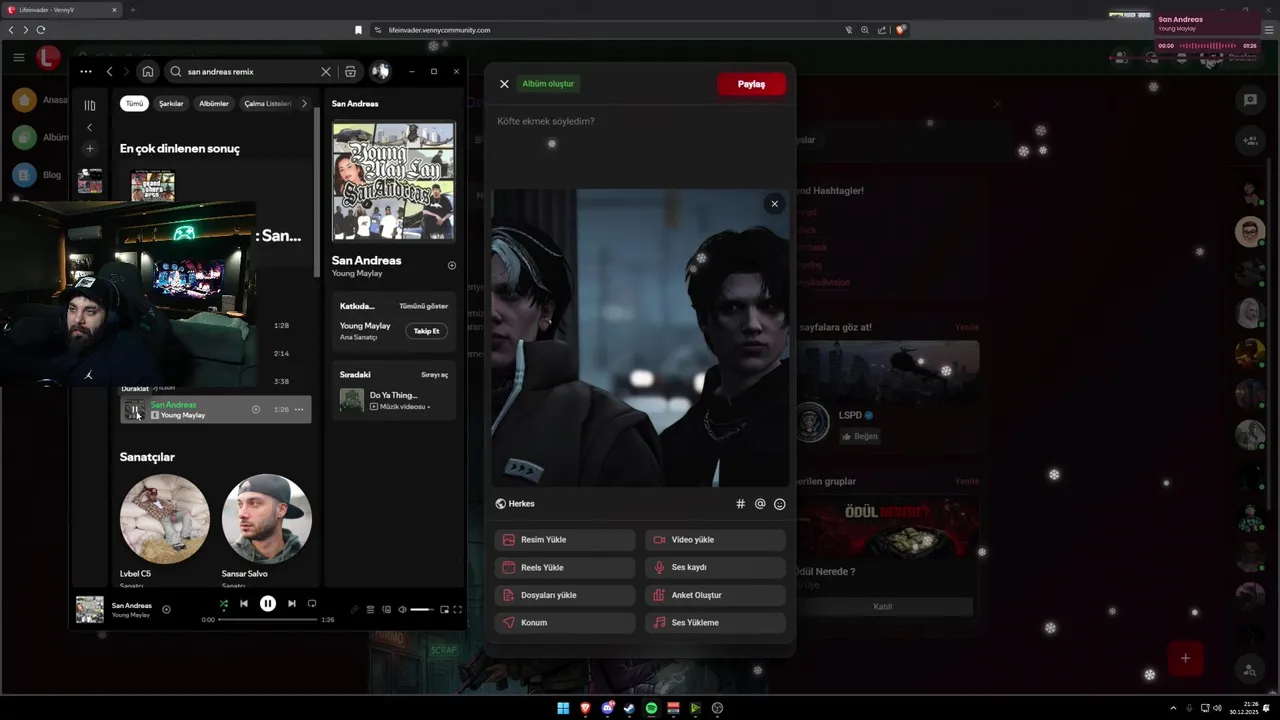Start Ses kaydı voice recording
The image size is (1280, 720).
click(x=715, y=567)
